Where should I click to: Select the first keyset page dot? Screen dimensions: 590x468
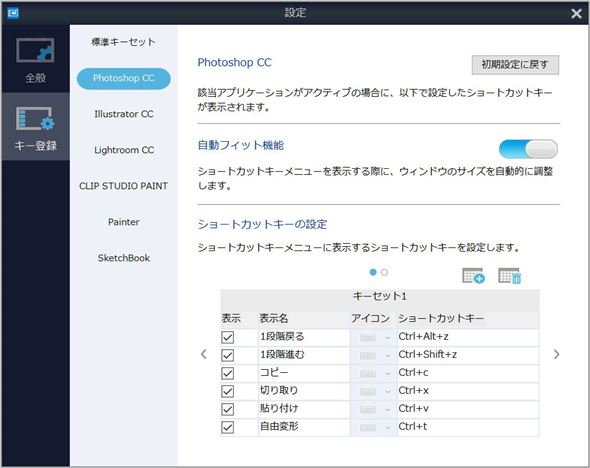tap(373, 272)
